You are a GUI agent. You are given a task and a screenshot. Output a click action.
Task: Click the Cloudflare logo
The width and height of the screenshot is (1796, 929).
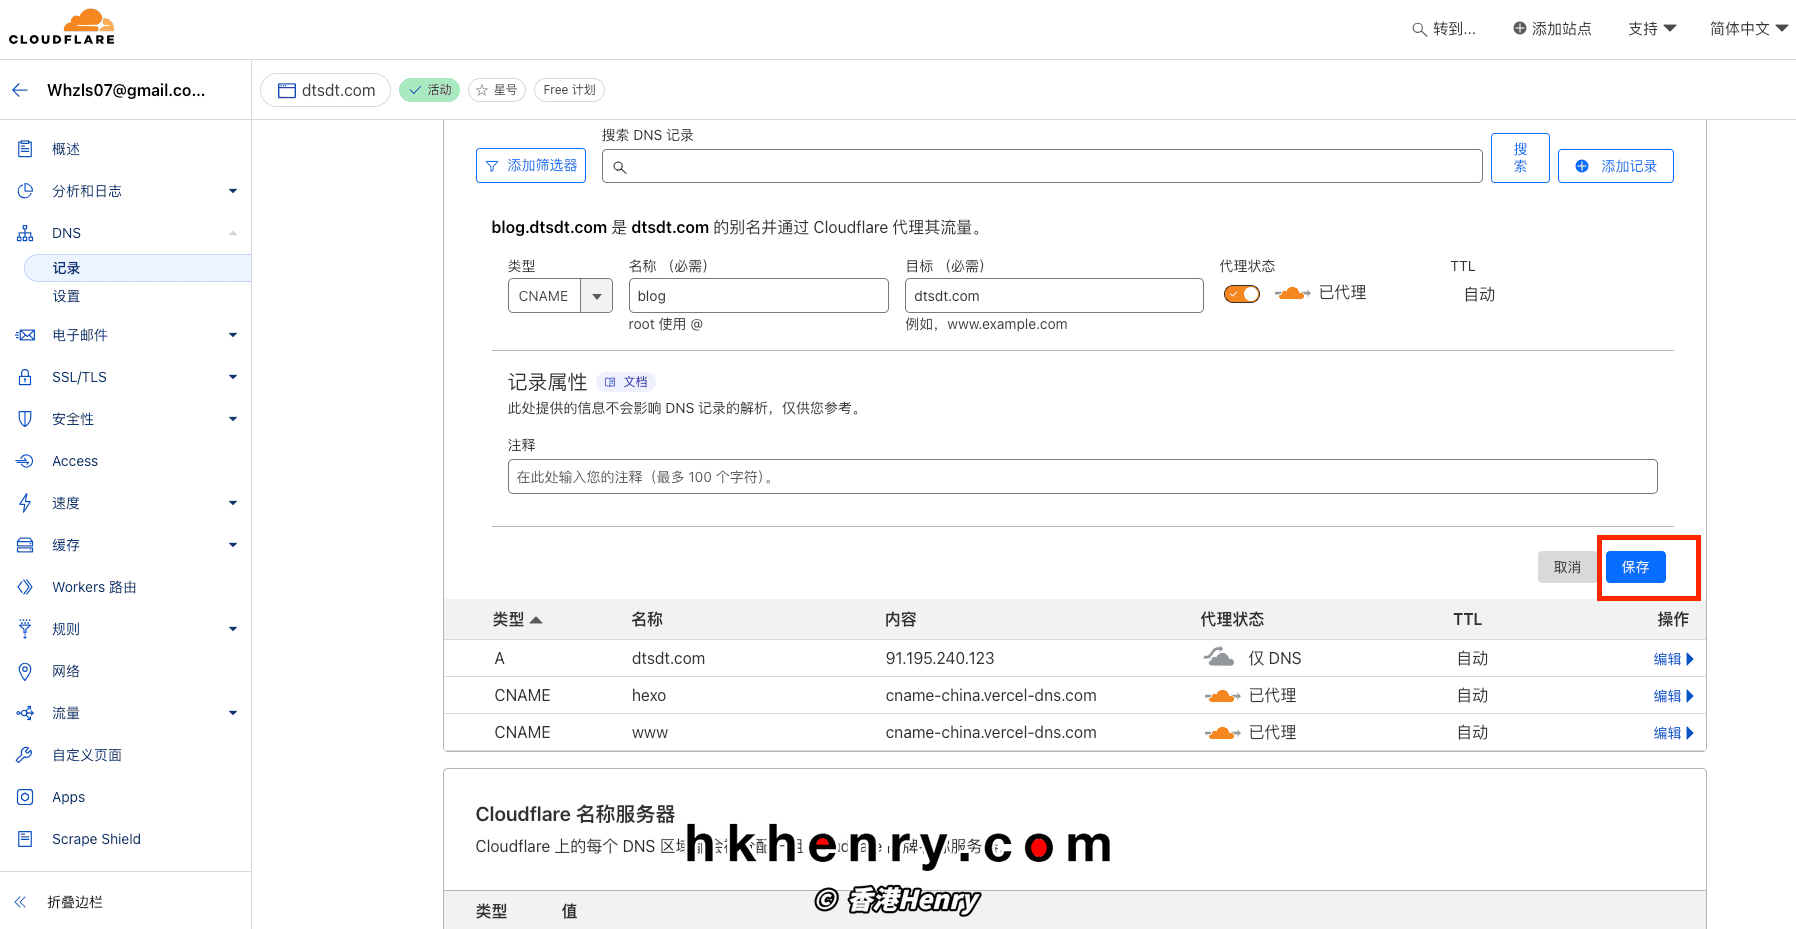pos(62,27)
